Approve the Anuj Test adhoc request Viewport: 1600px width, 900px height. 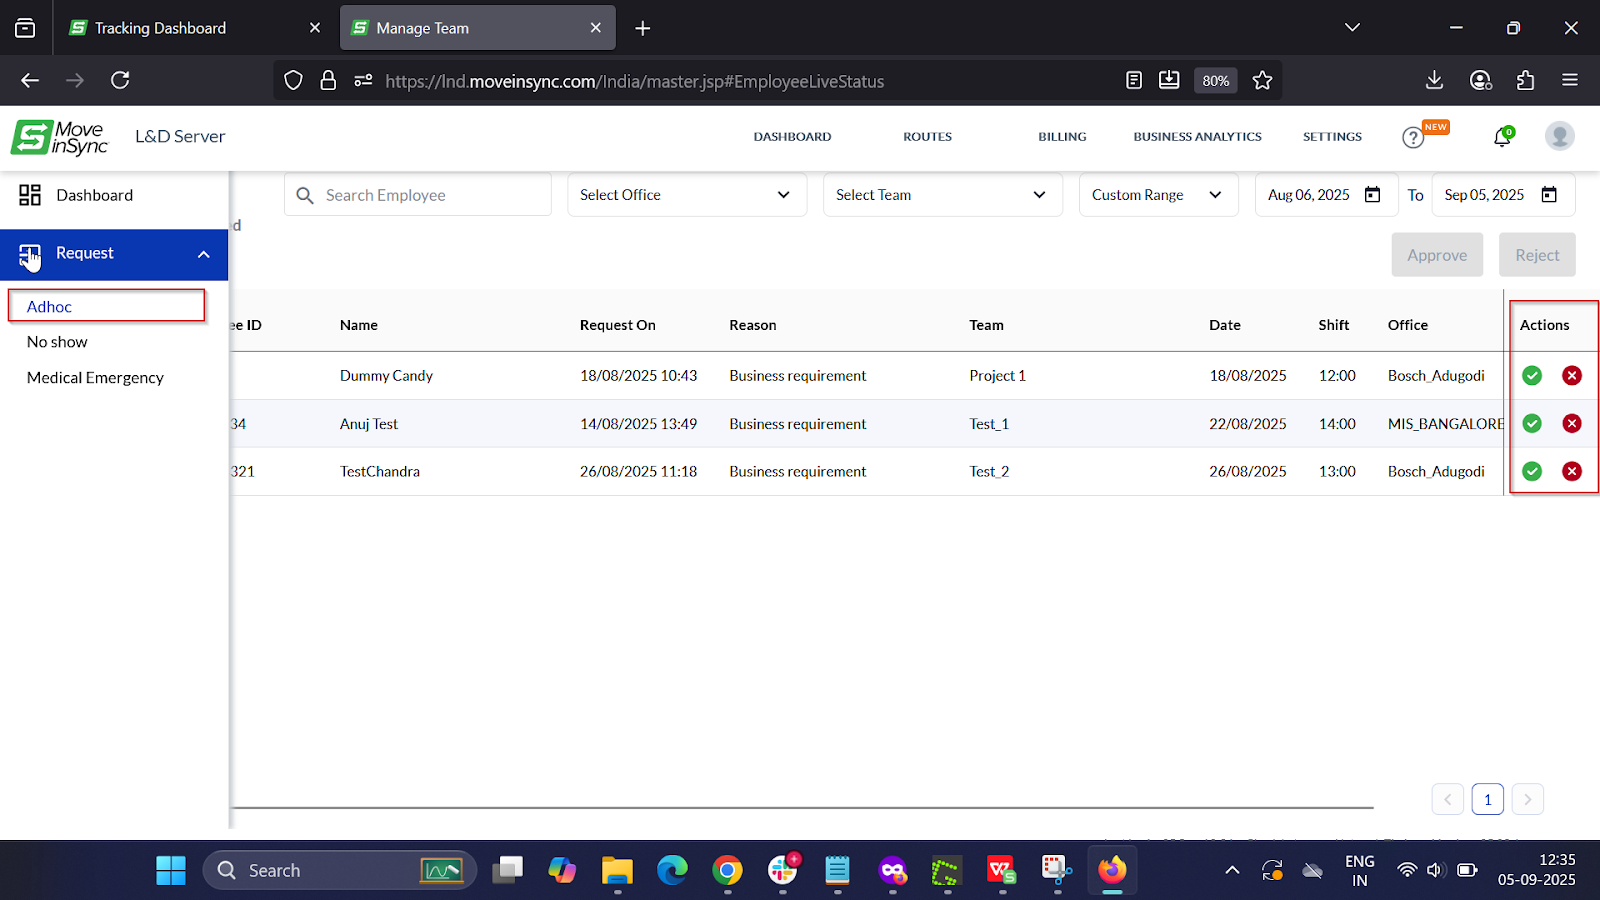point(1531,424)
